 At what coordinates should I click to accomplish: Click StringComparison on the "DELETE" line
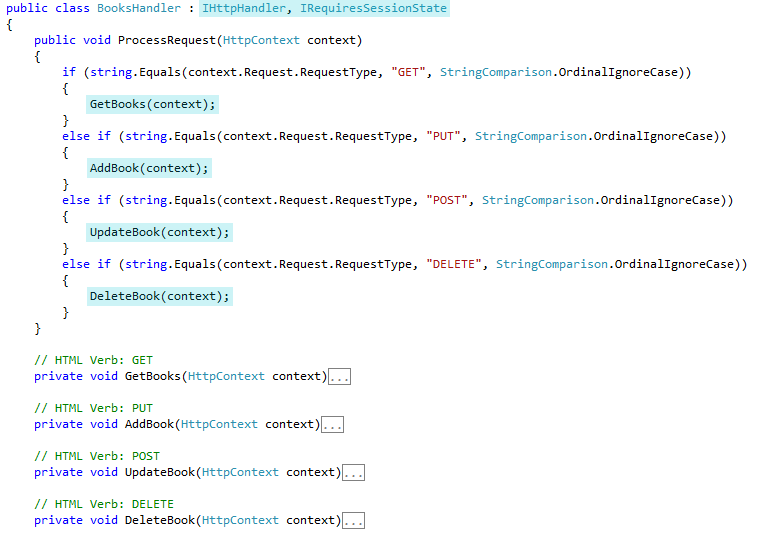click(551, 265)
